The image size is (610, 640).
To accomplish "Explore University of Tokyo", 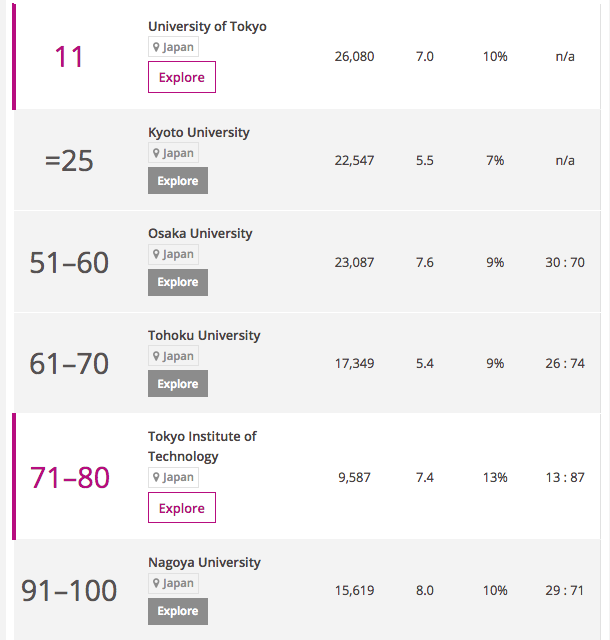I will coord(182,77).
